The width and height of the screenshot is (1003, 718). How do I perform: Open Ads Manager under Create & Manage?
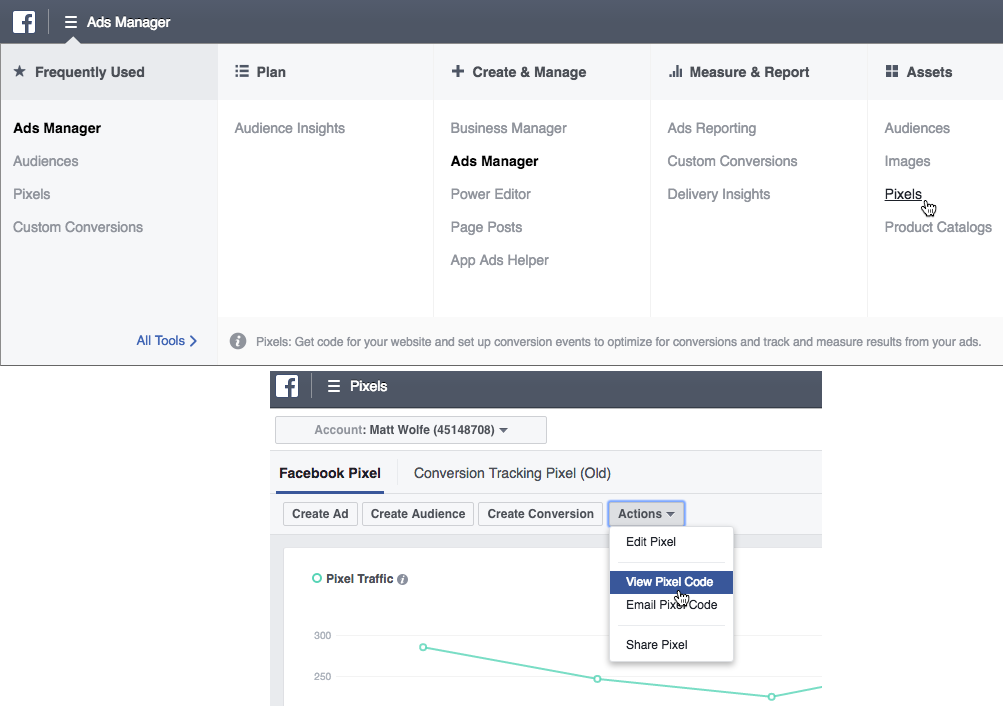tap(494, 161)
